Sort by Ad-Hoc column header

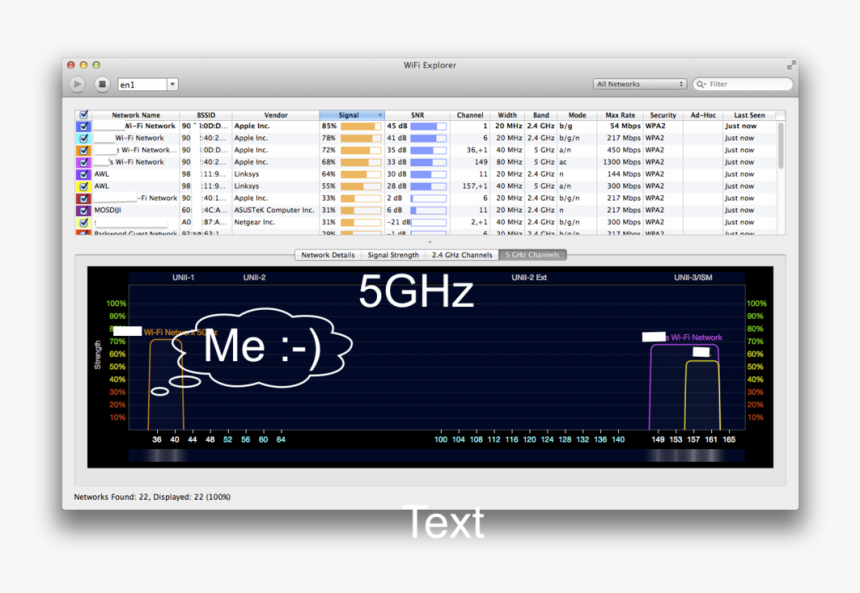tap(703, 115)
